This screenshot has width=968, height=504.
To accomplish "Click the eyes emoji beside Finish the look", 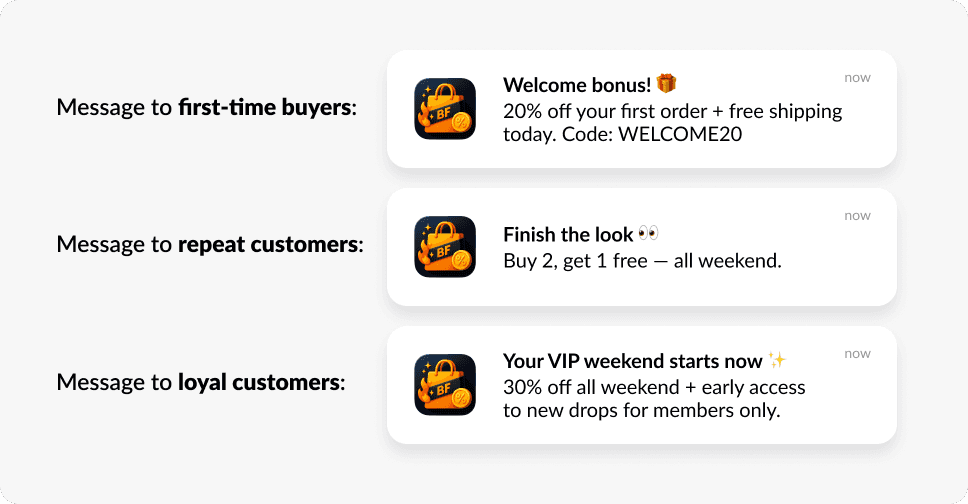I will [648, 235].
